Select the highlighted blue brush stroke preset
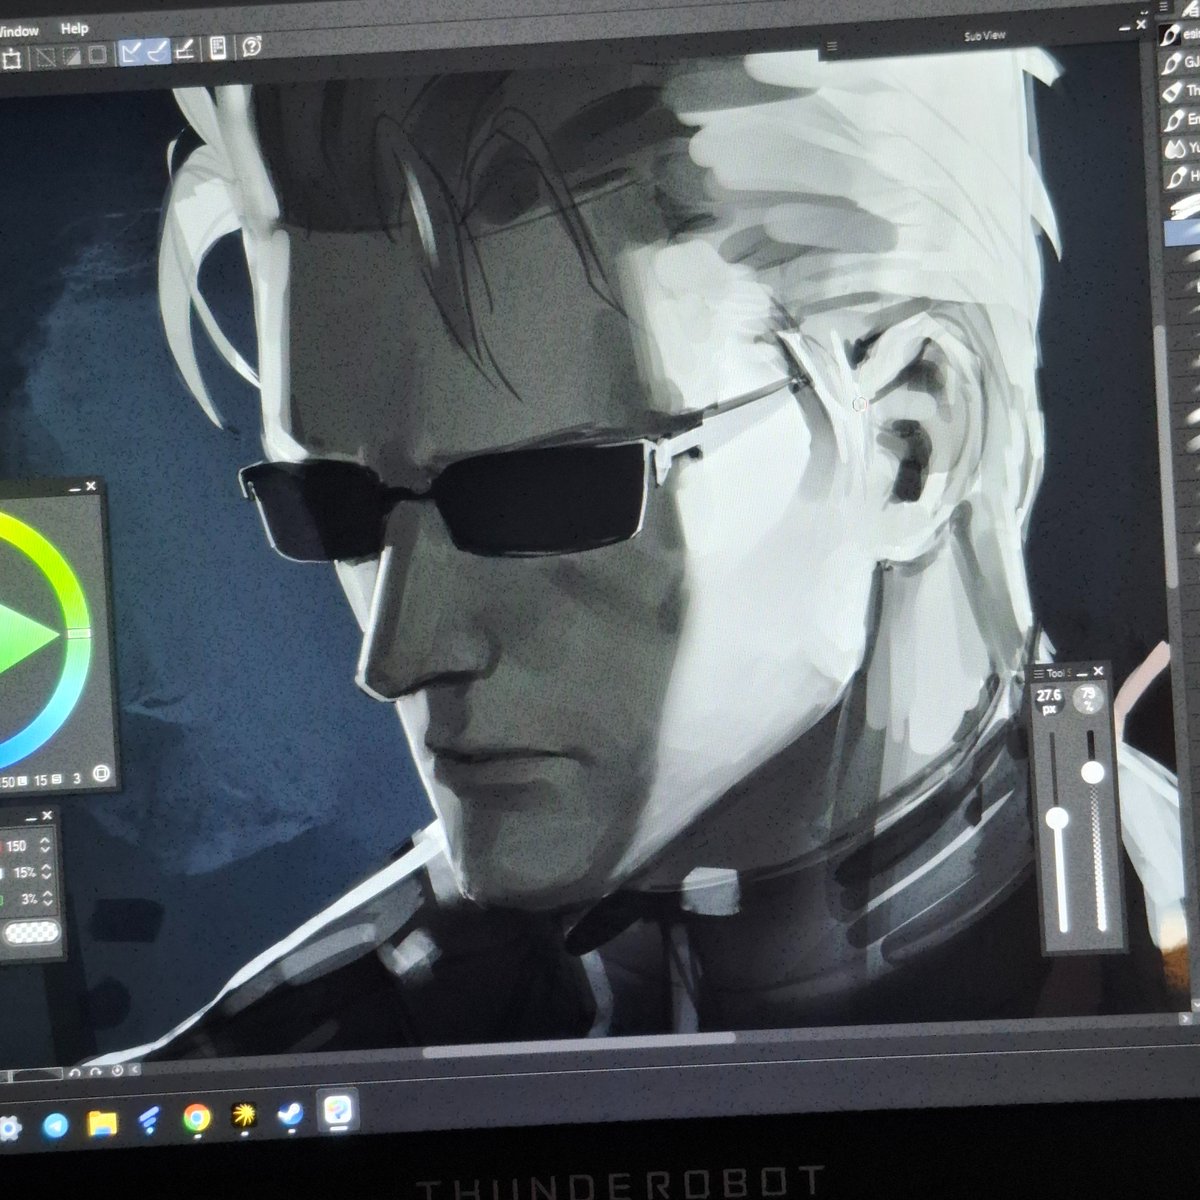 (1183, 232)
